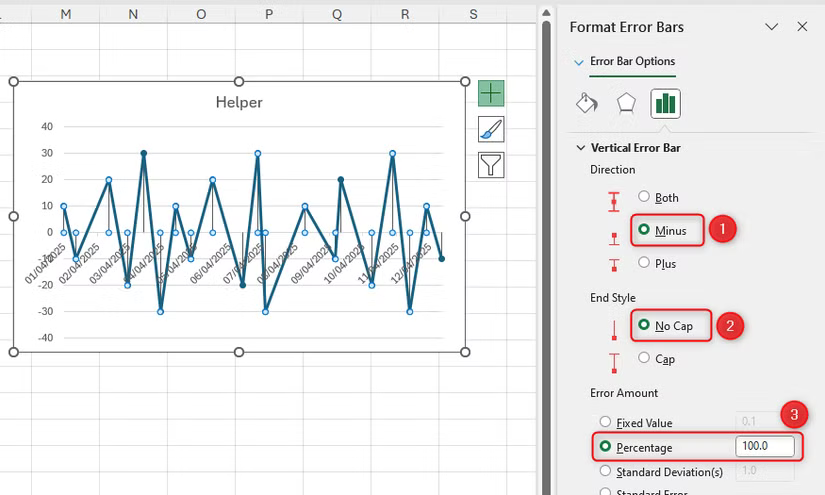The height and width of the screenshot is (495, 825).
Task: Select Minus direction radio button
Action: [643, 229]
